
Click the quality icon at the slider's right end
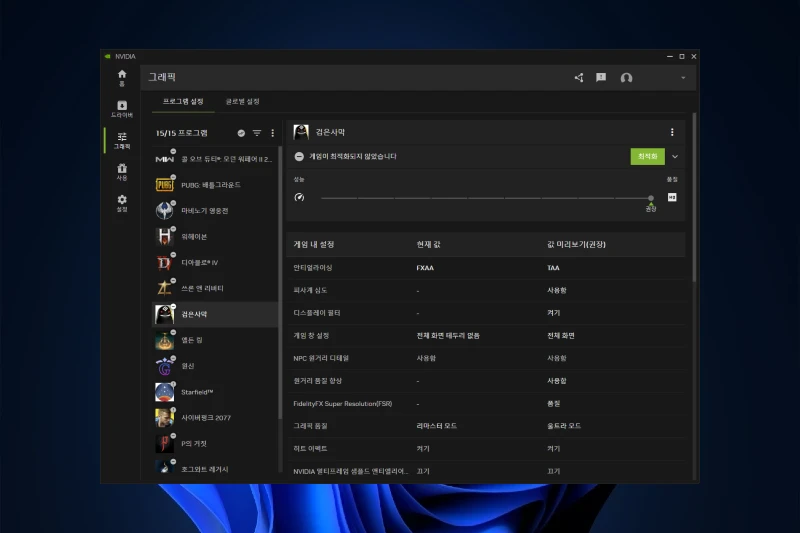coord(672,197)
